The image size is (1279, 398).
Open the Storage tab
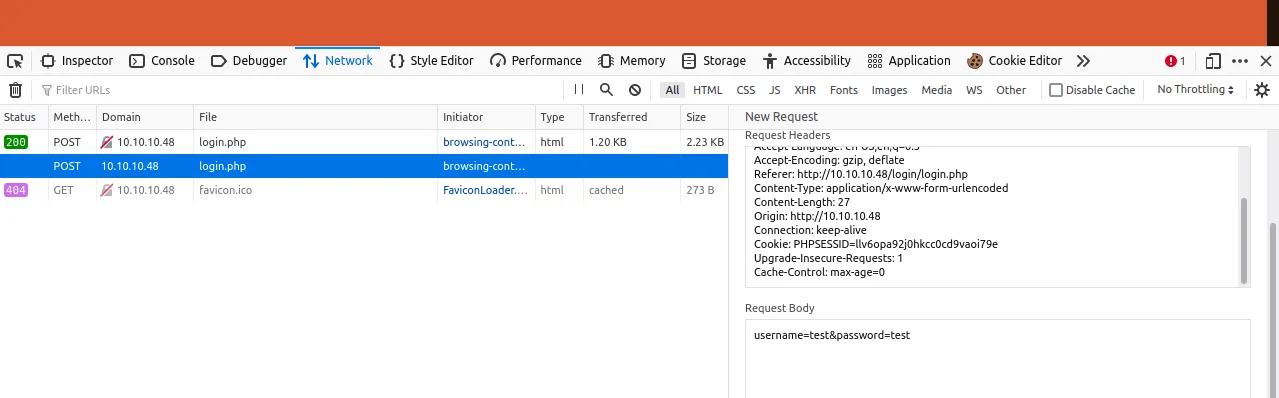coord(714,61)
